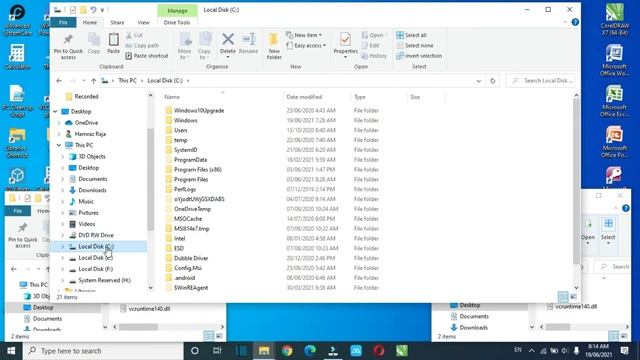
Task: Switch to the Share ribbon tab
Action: (x=117, y=22)
